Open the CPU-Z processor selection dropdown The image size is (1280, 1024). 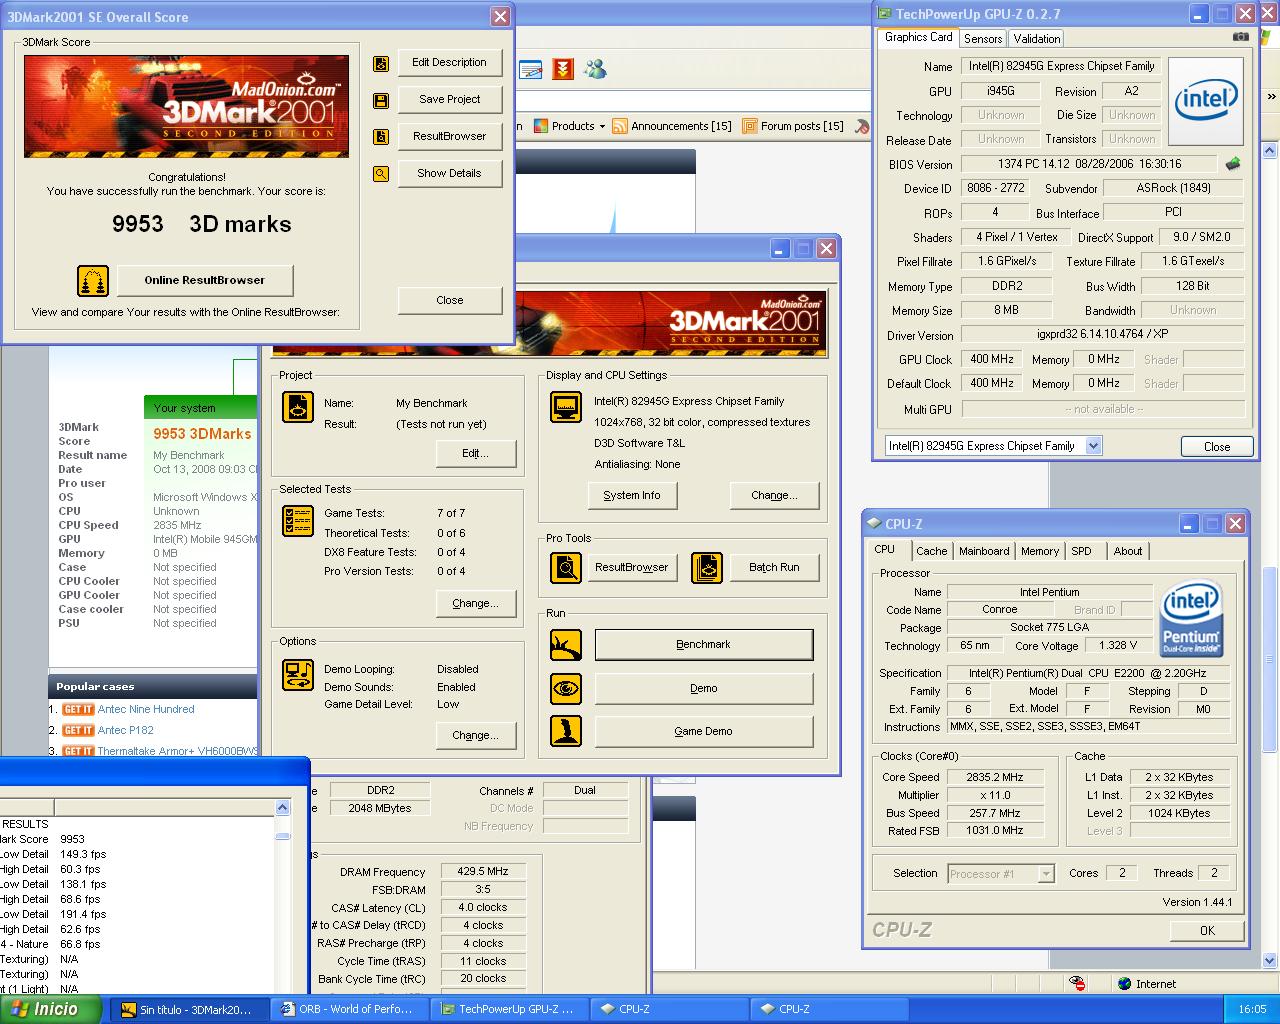point(1046,874)
